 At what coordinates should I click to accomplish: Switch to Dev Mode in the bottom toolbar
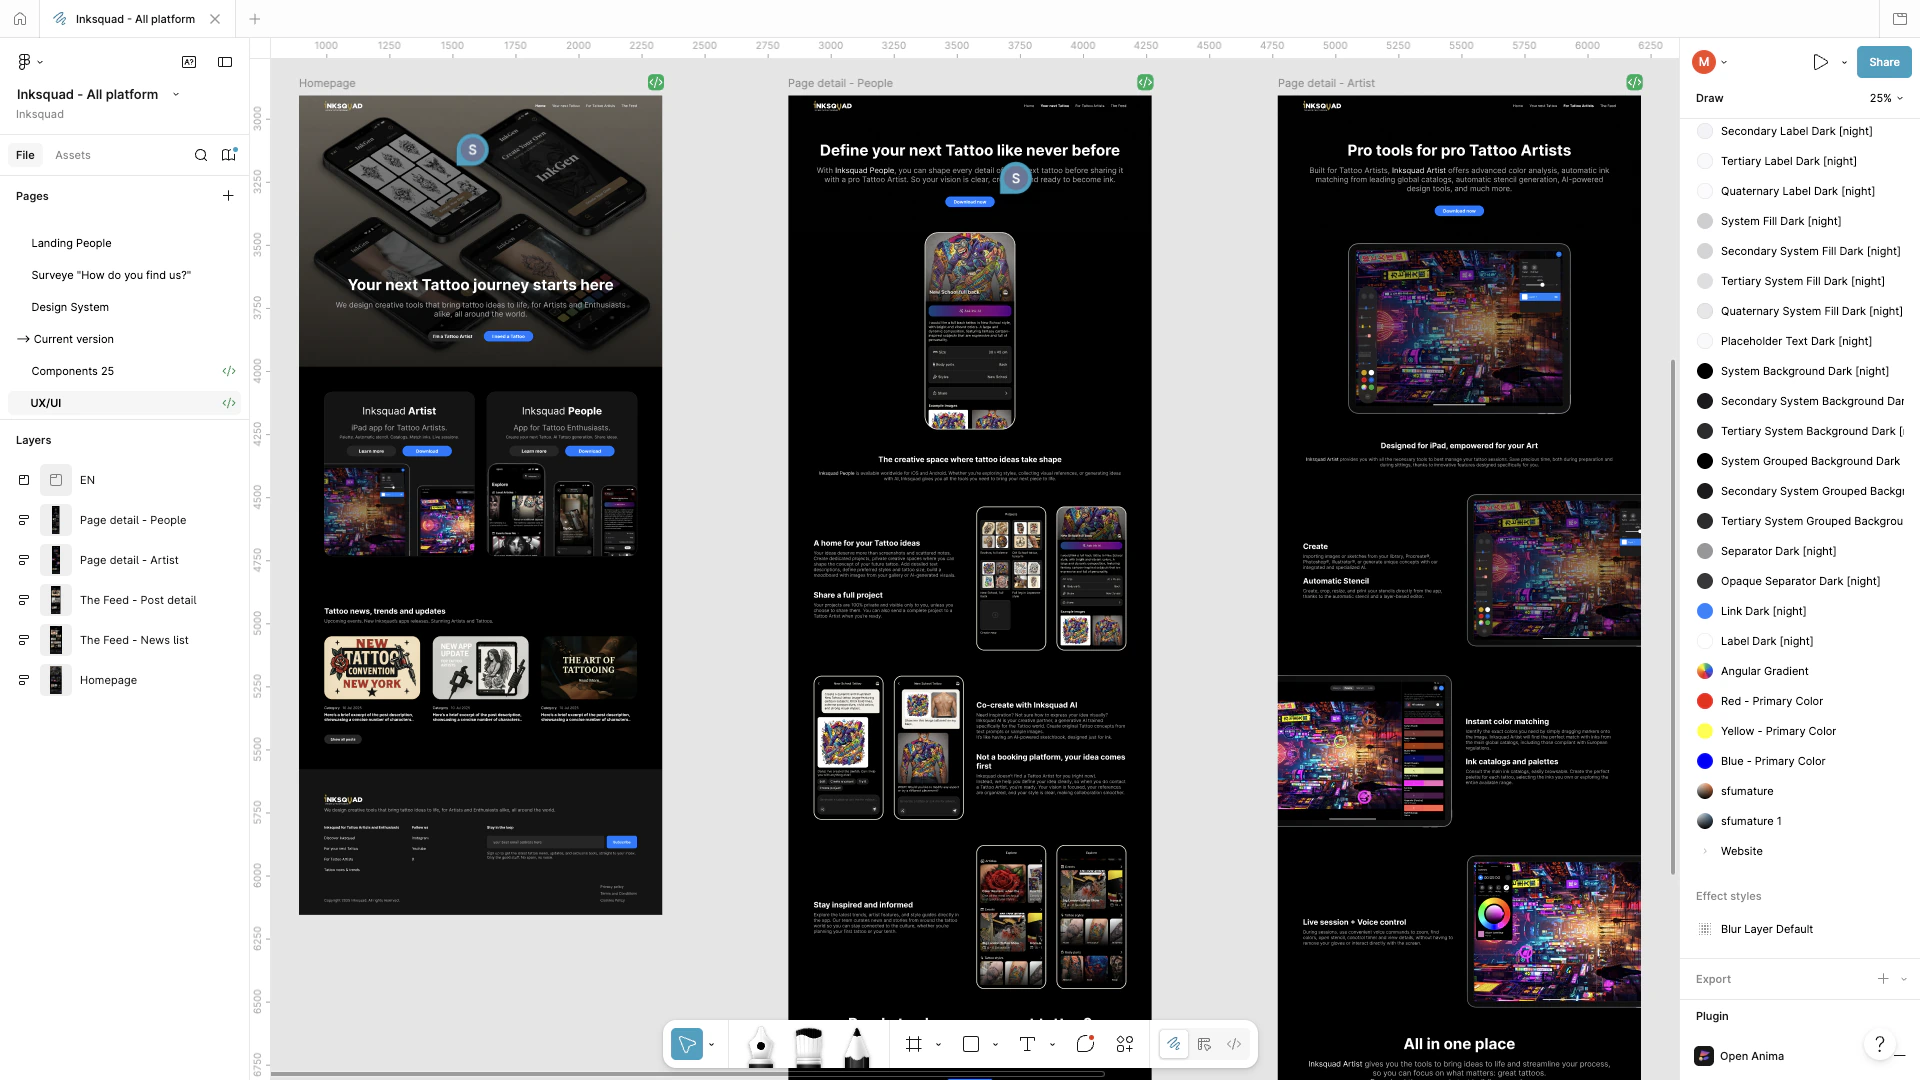[x=1234, y=1044]
